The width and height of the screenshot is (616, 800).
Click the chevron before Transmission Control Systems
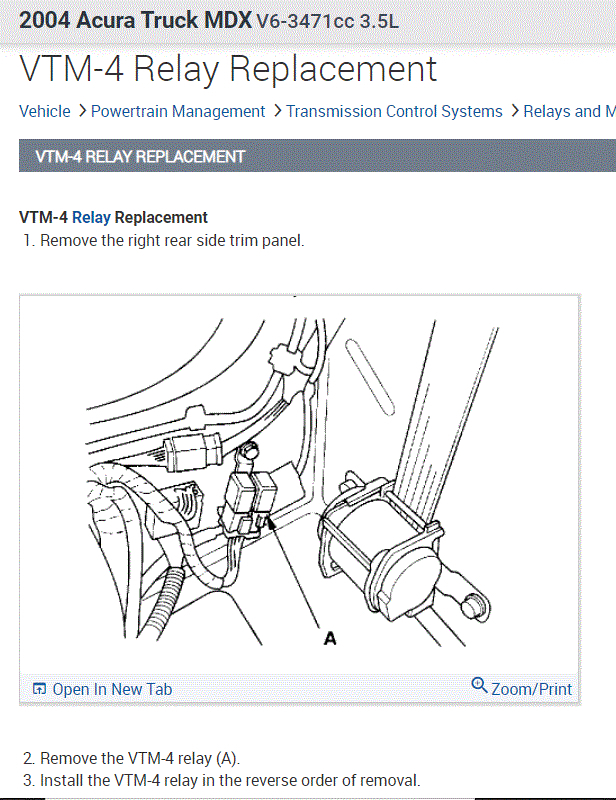point(277,111)
